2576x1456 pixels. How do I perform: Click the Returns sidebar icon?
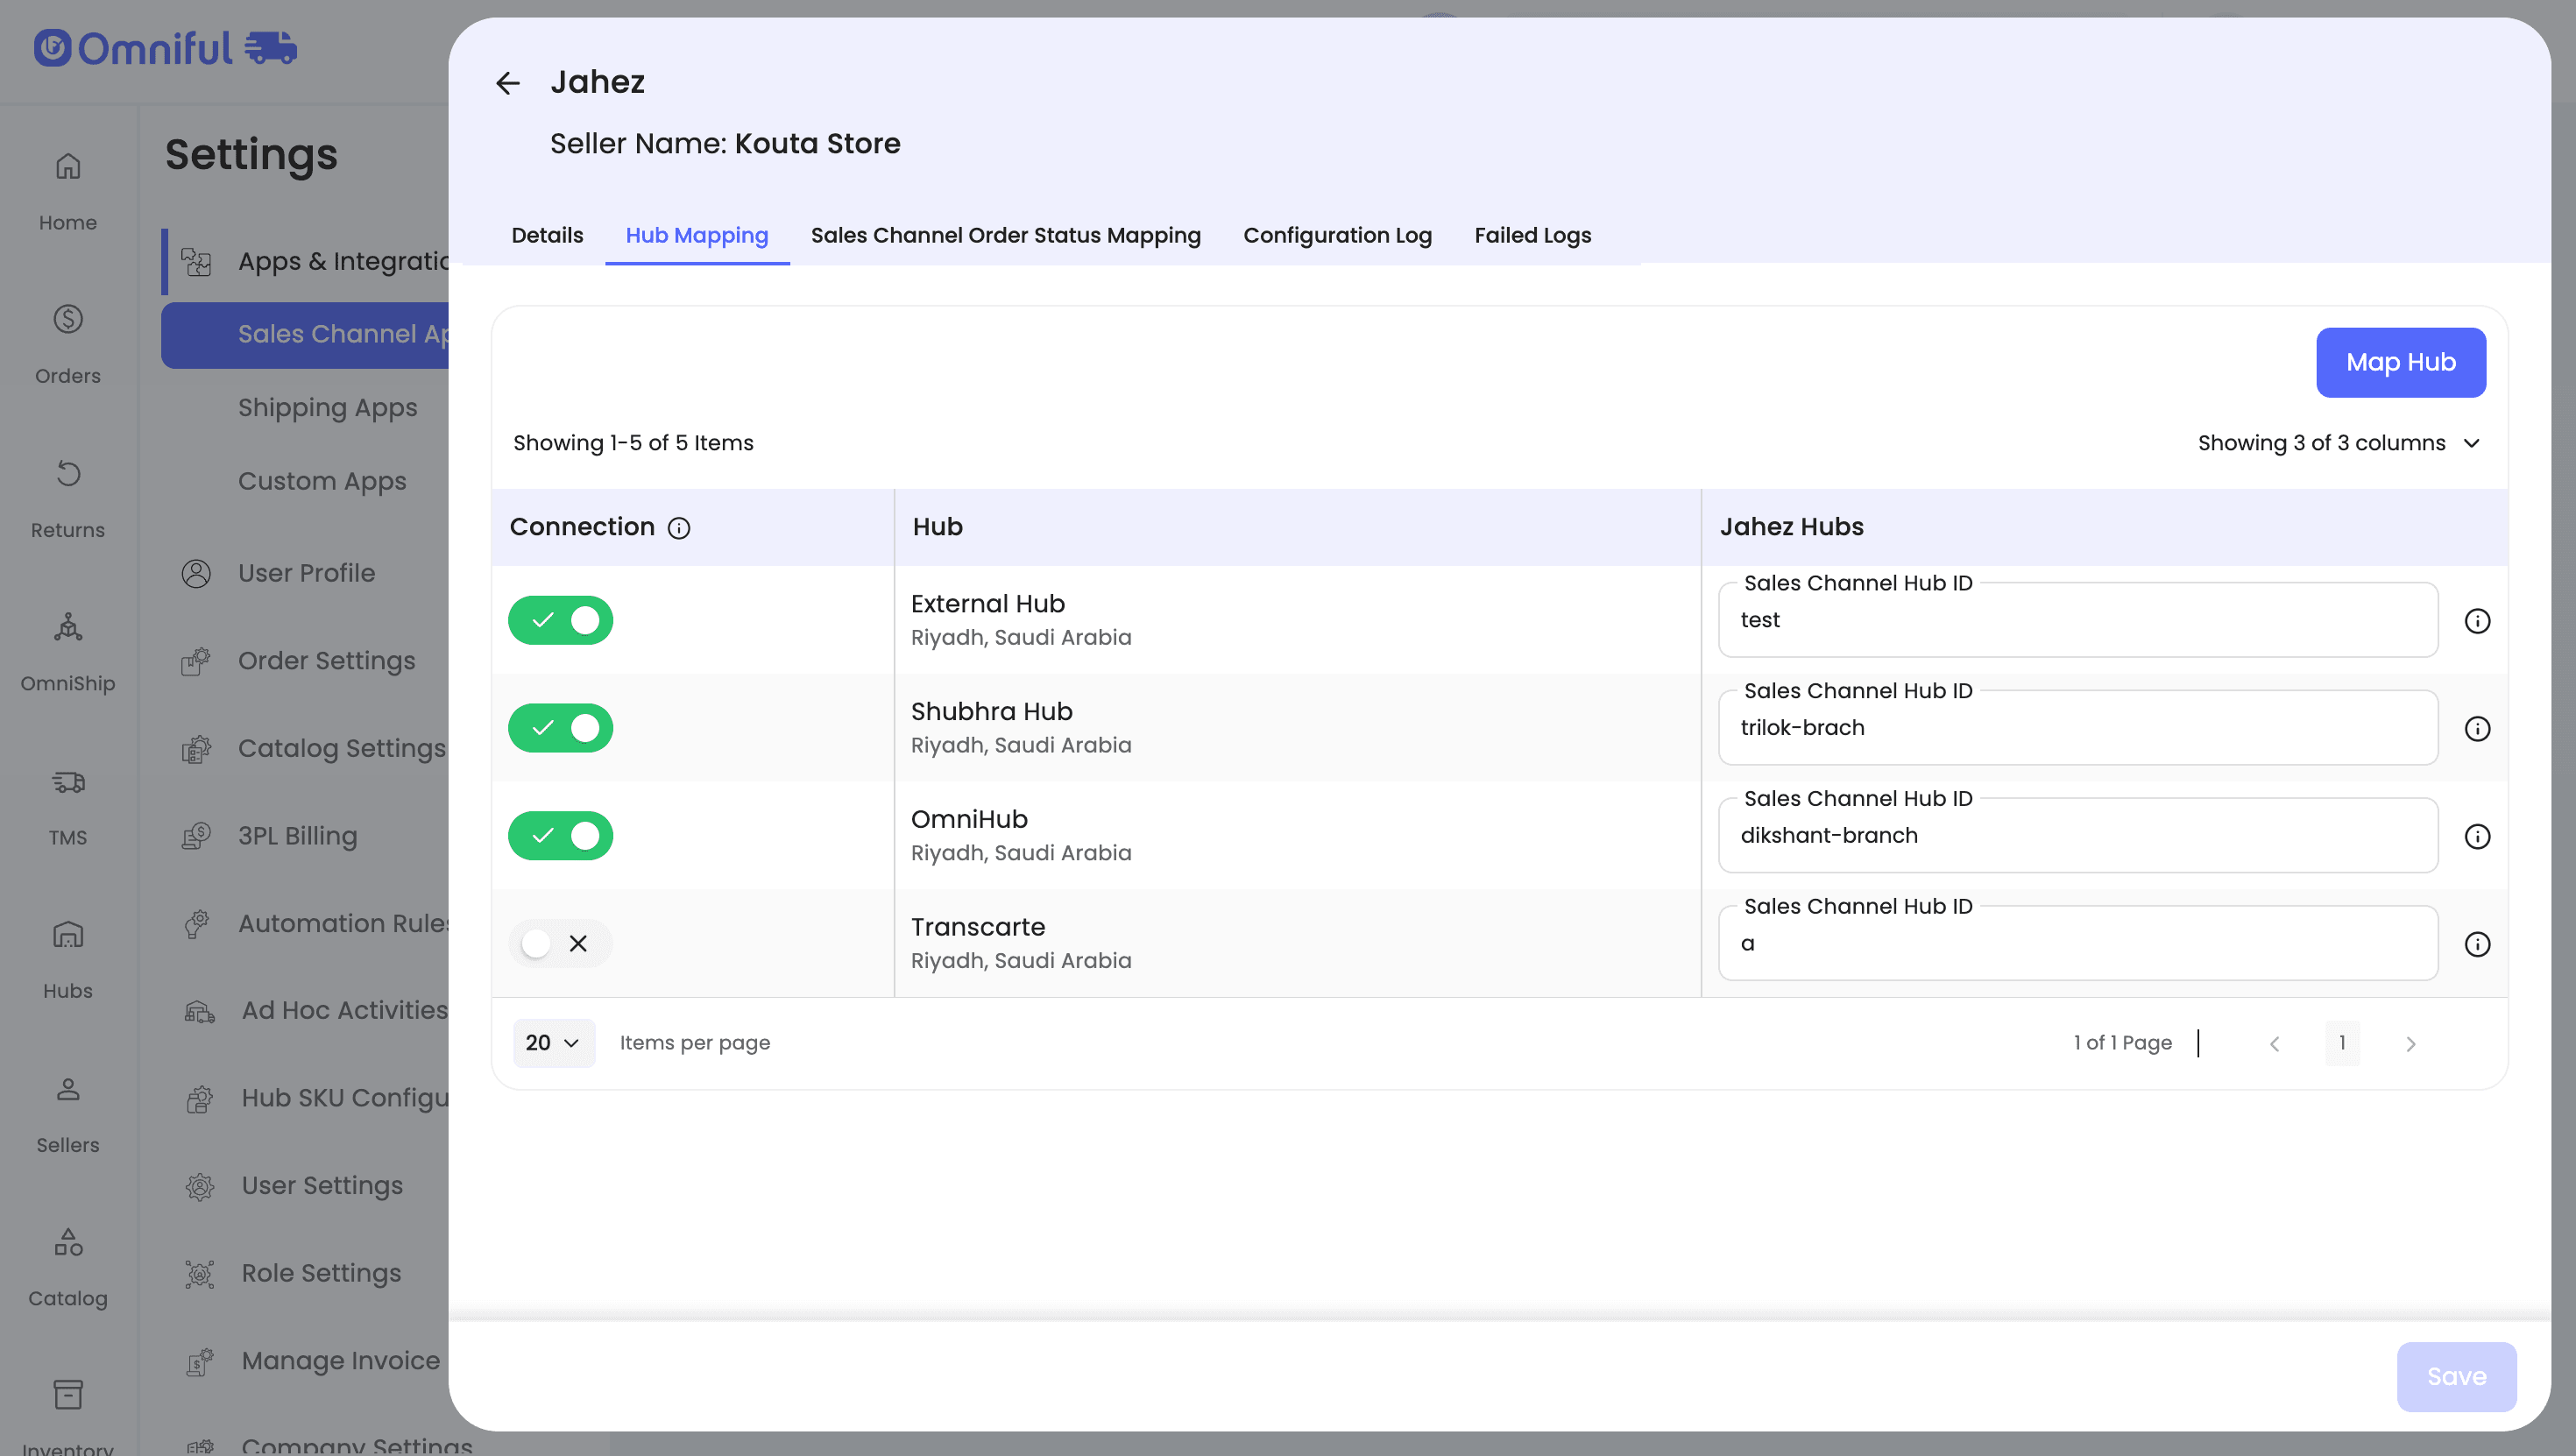click(68, 473)
